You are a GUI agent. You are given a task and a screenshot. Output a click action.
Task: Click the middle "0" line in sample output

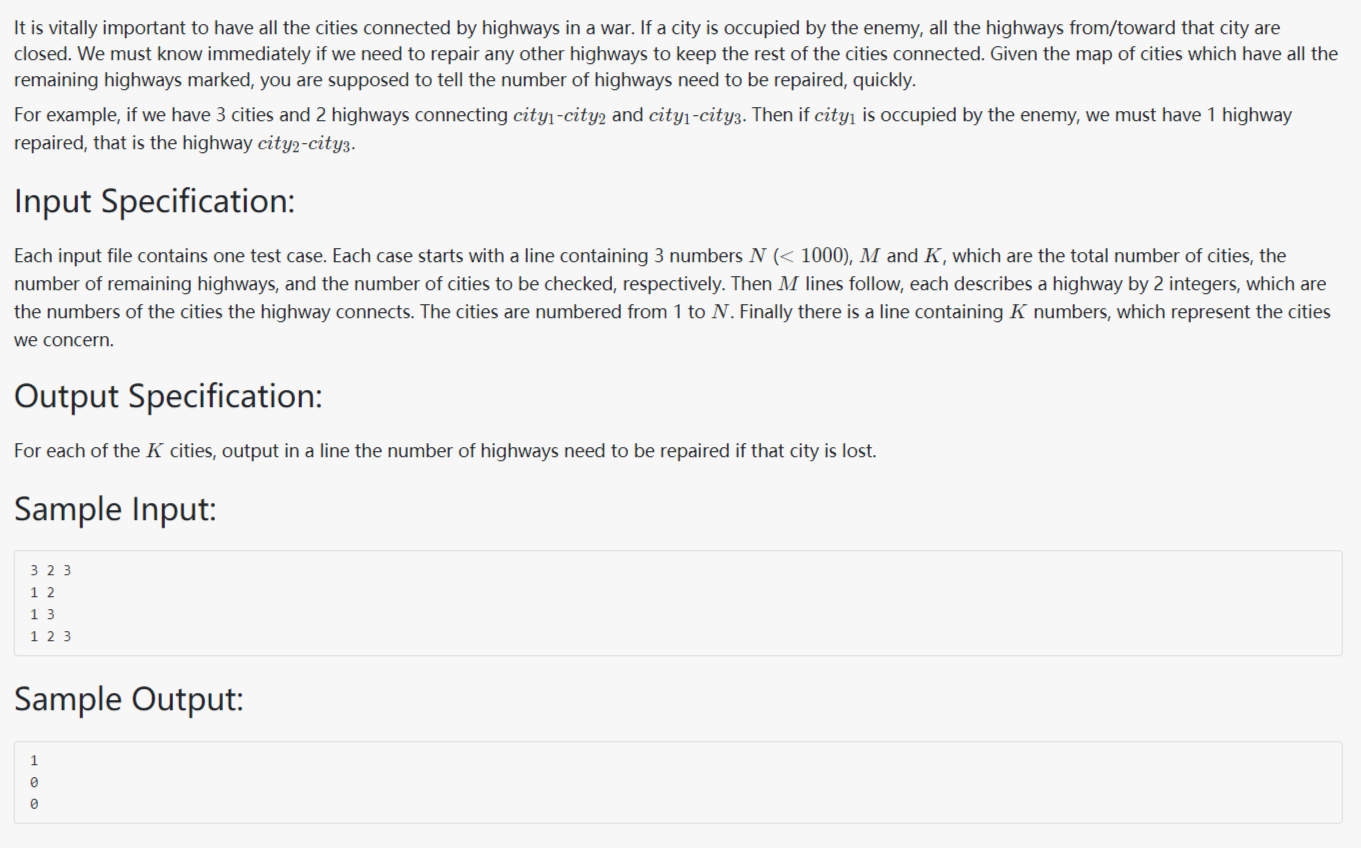click(34, 782)
